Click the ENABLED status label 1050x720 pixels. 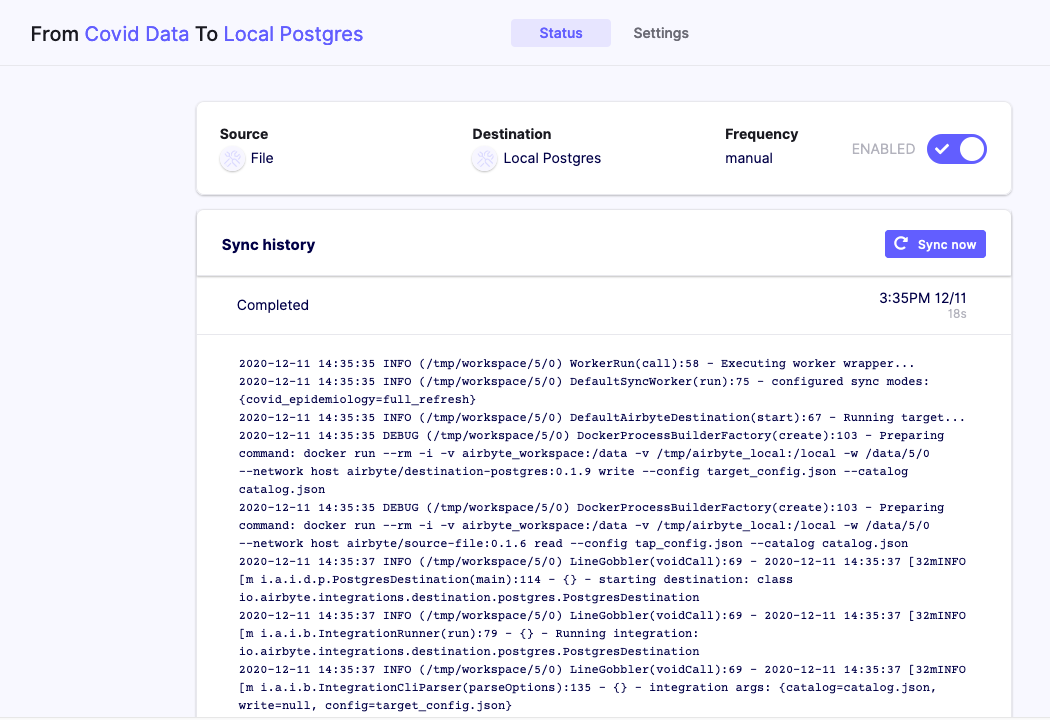(883, 149)
